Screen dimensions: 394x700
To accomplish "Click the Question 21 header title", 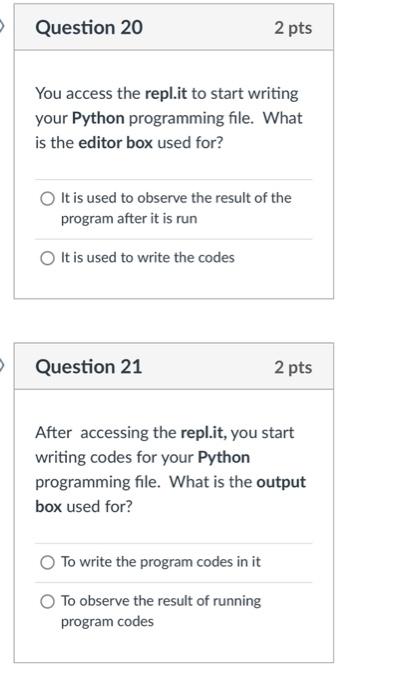I will pyautogui.click(x=88, y=367).
